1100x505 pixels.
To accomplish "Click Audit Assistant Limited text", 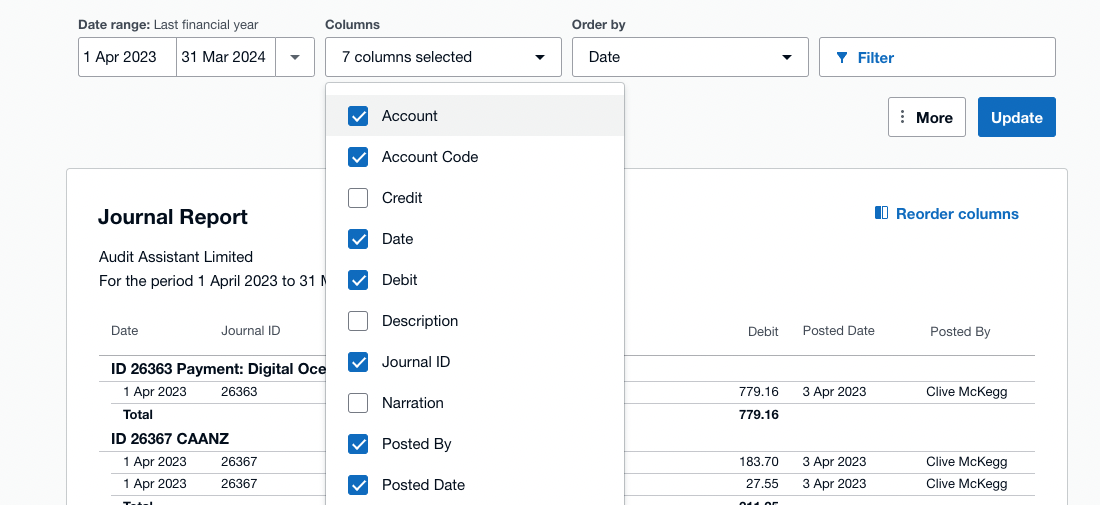I will [175, 257].
